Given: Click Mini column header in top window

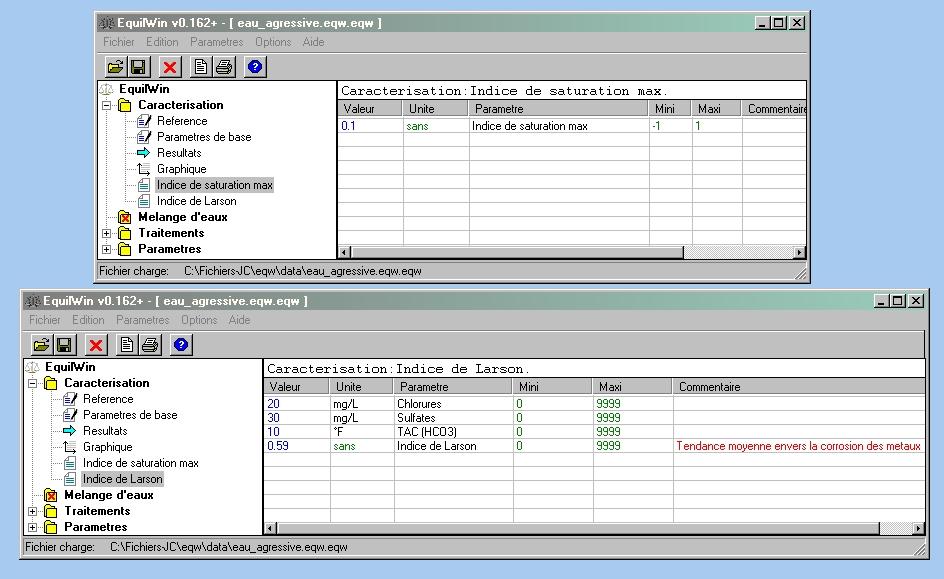Looking at the screenshot, I should [669, 109].
